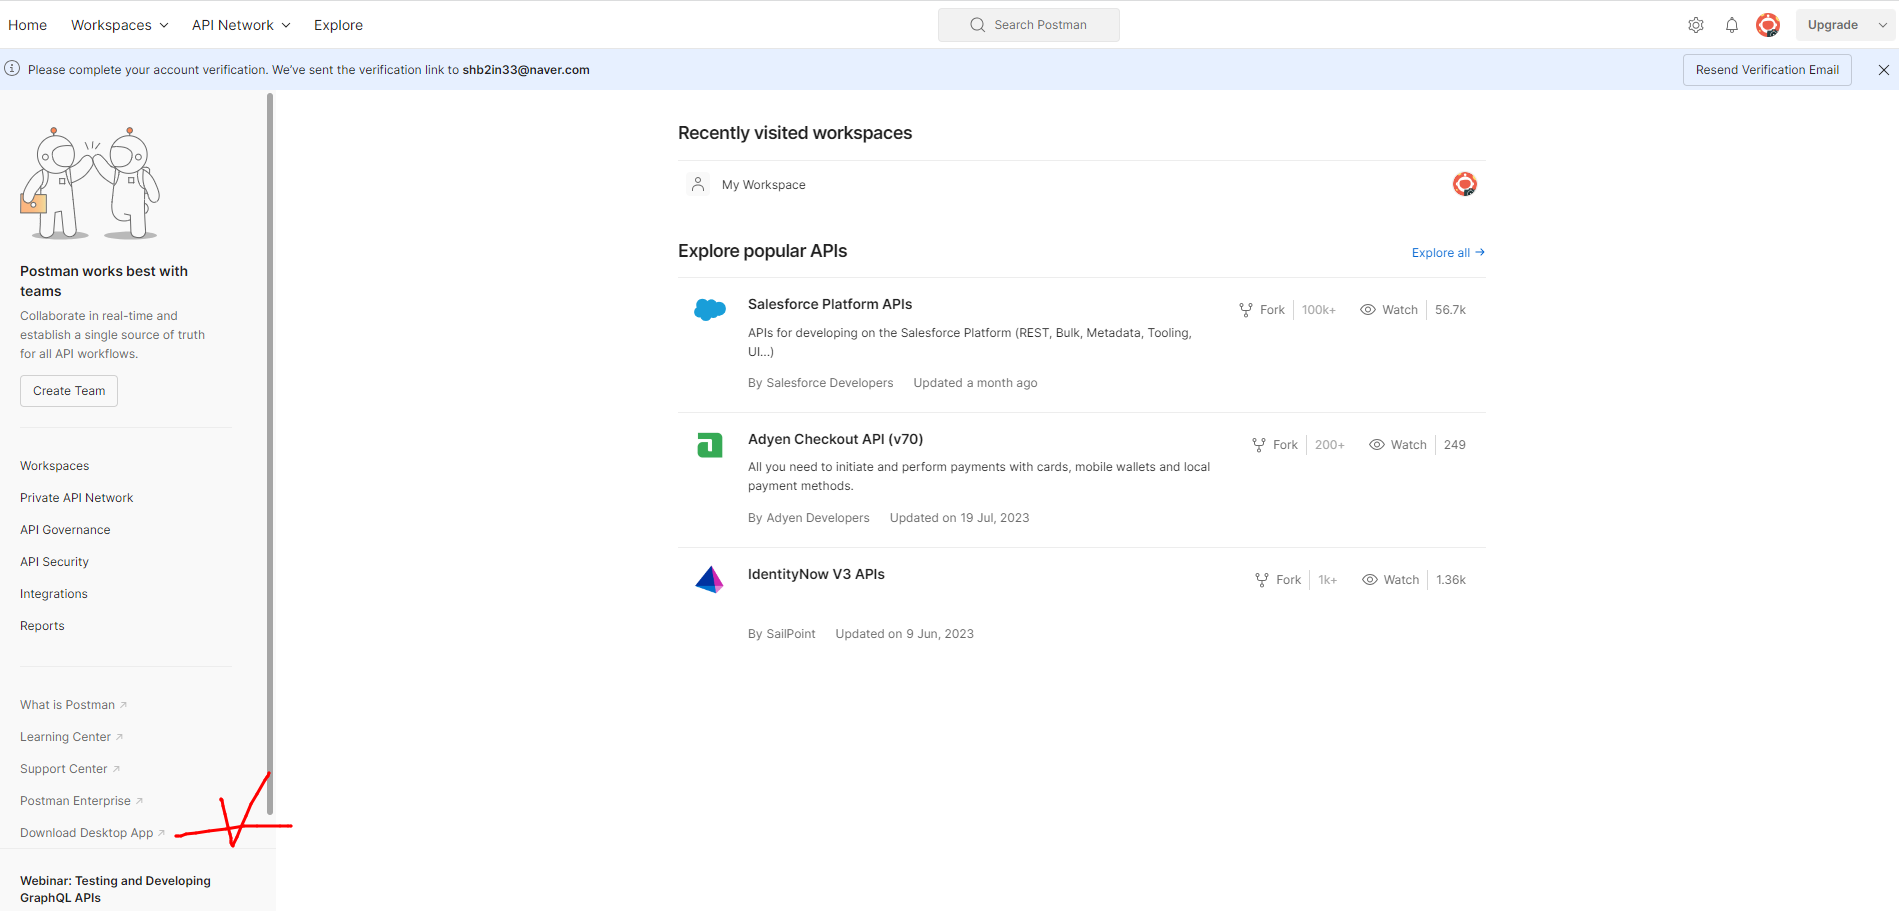Click the IdentityNow SailPoint logo
This screenshot has height=911, width=1899.
[x=710, y=579]
